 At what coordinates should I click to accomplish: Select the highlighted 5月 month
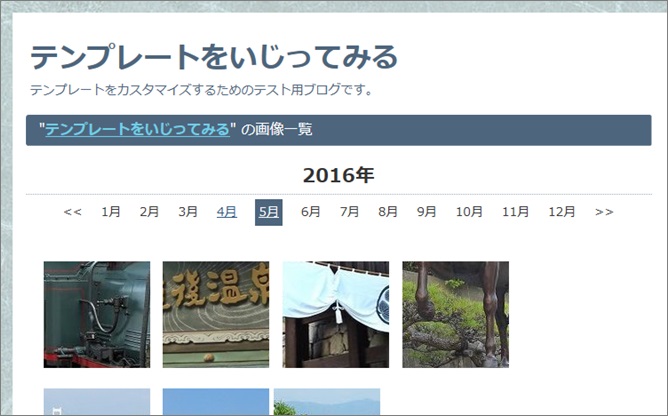(x=269, y=212)
